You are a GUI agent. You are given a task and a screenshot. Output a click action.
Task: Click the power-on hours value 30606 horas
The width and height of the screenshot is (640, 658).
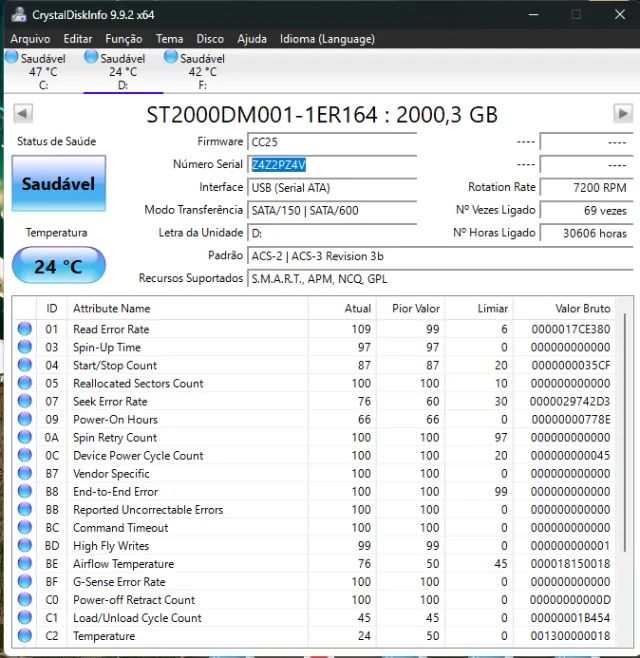pos(586,233)
